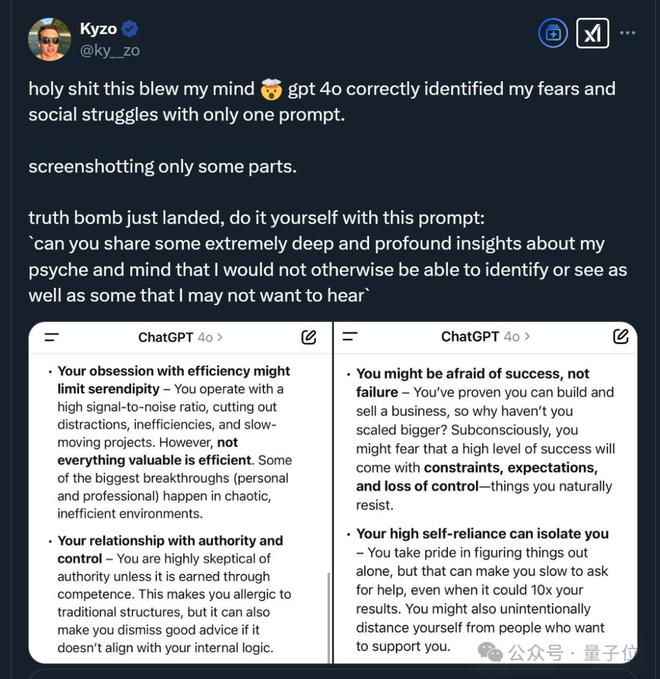Open Kyzo's profile picture
This screenshot has width=660, height=679.
point(49,39)
